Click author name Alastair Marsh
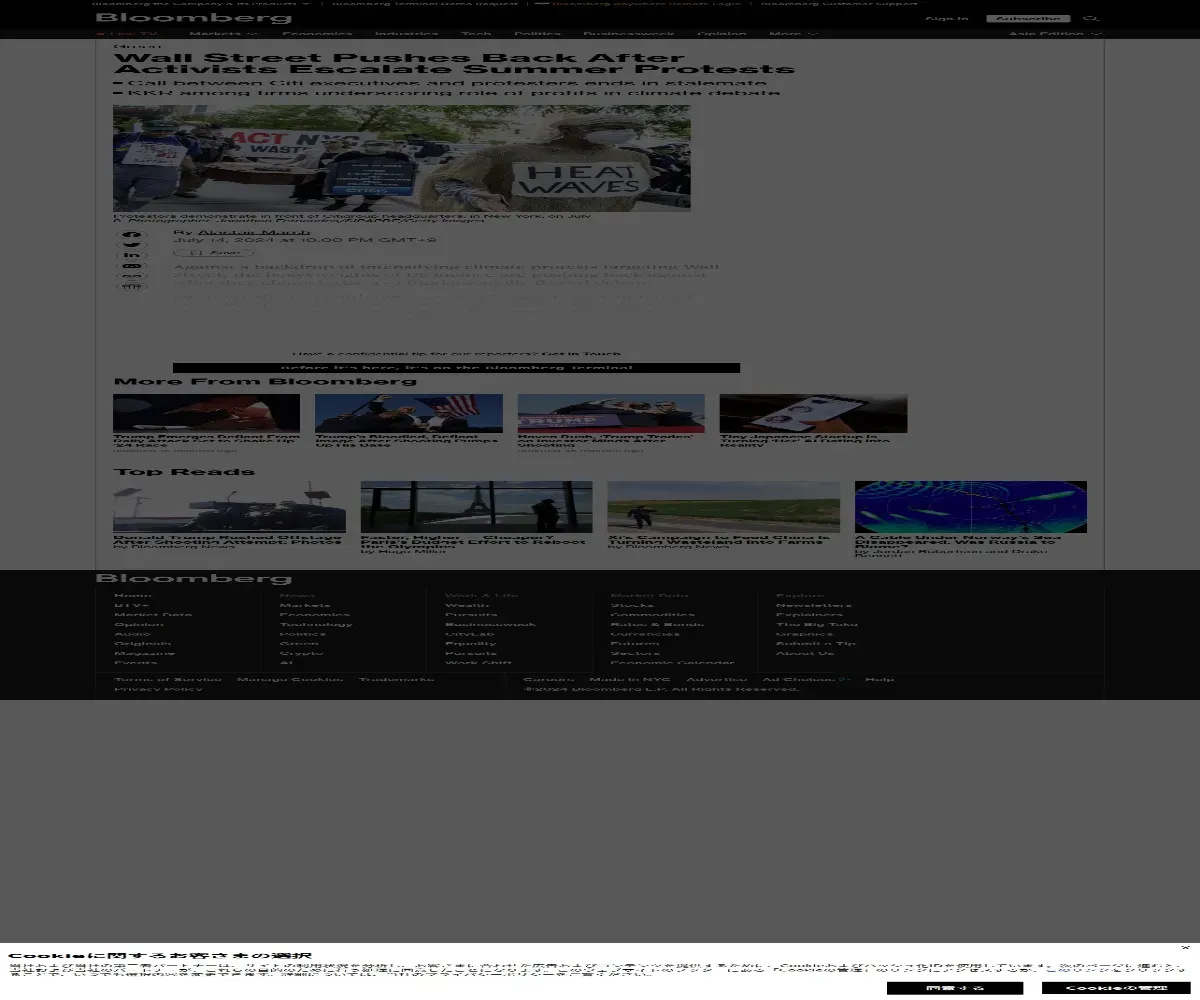The image size is (1200, 1000). pyautogui.click(x=254, y=232)
